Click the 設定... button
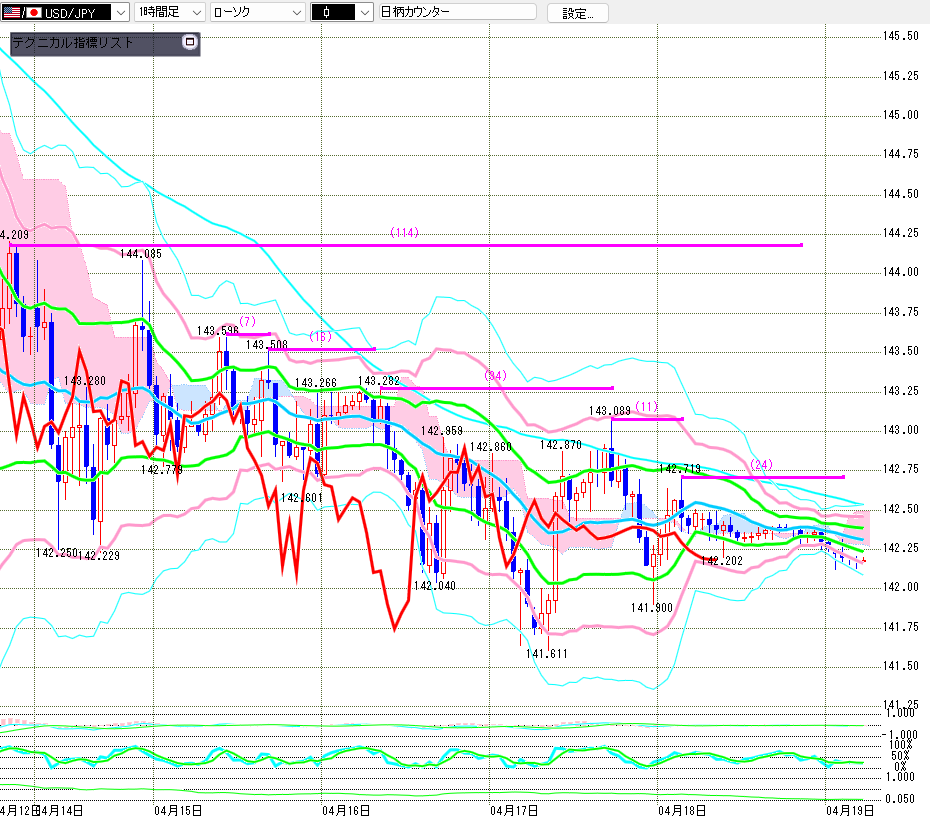Viewport: 930px width, 820px height. pos(577,13)
